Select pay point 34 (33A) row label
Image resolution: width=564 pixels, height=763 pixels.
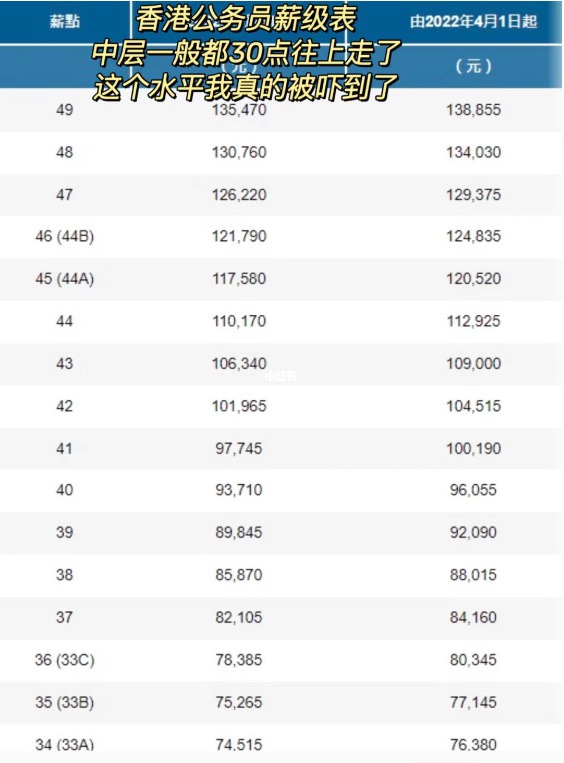tap(64, 745)
